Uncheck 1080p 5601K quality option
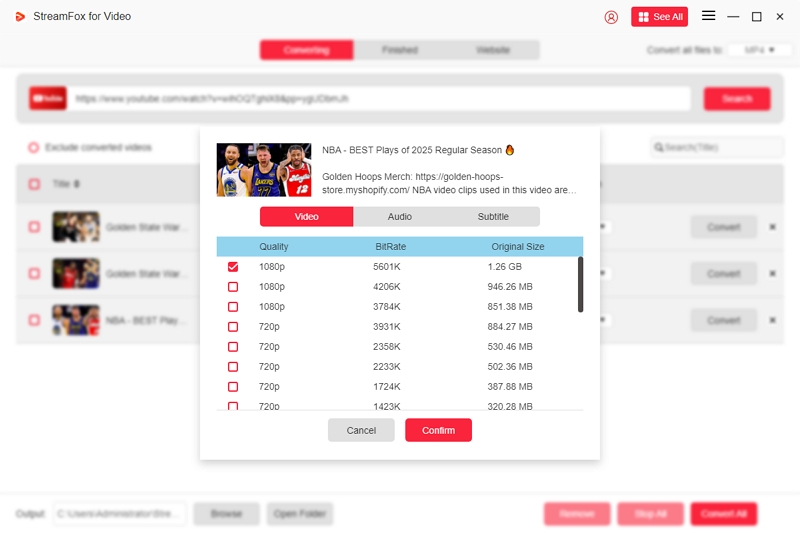Image resolution: width=800 pixels, height=533 pixels. (233, 267)
